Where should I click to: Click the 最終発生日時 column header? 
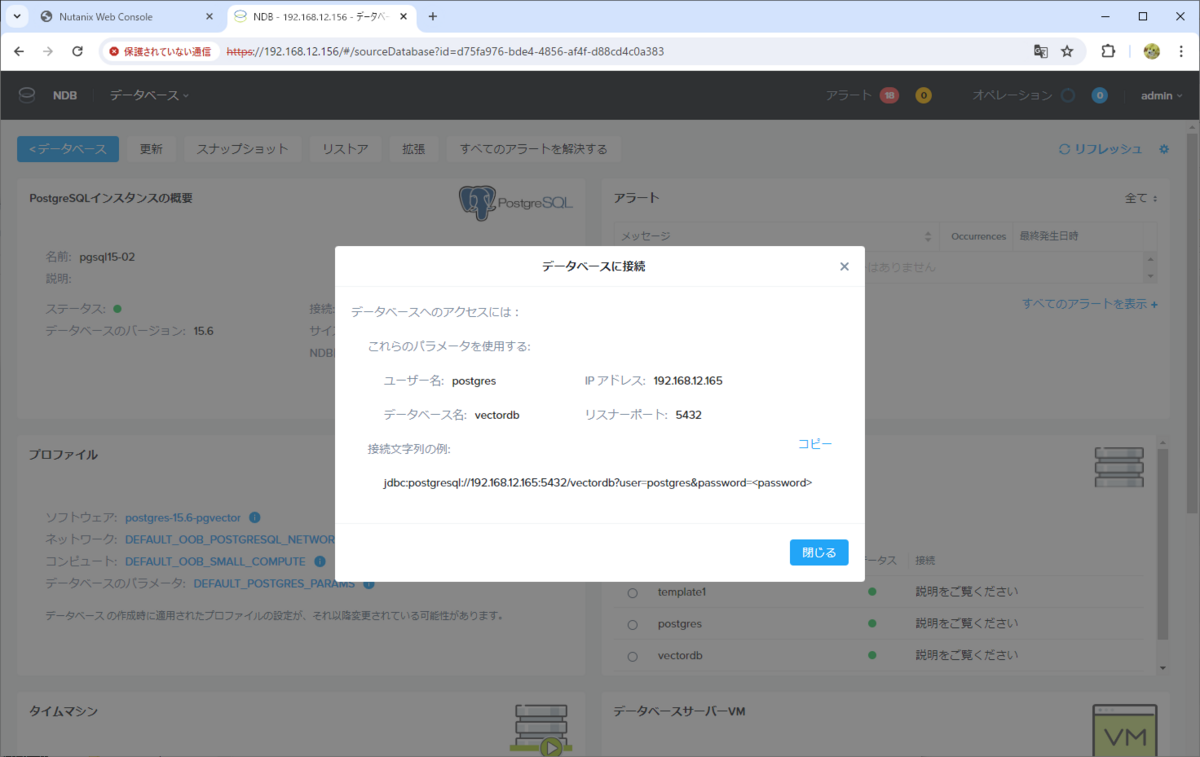tap(1048, 237)
